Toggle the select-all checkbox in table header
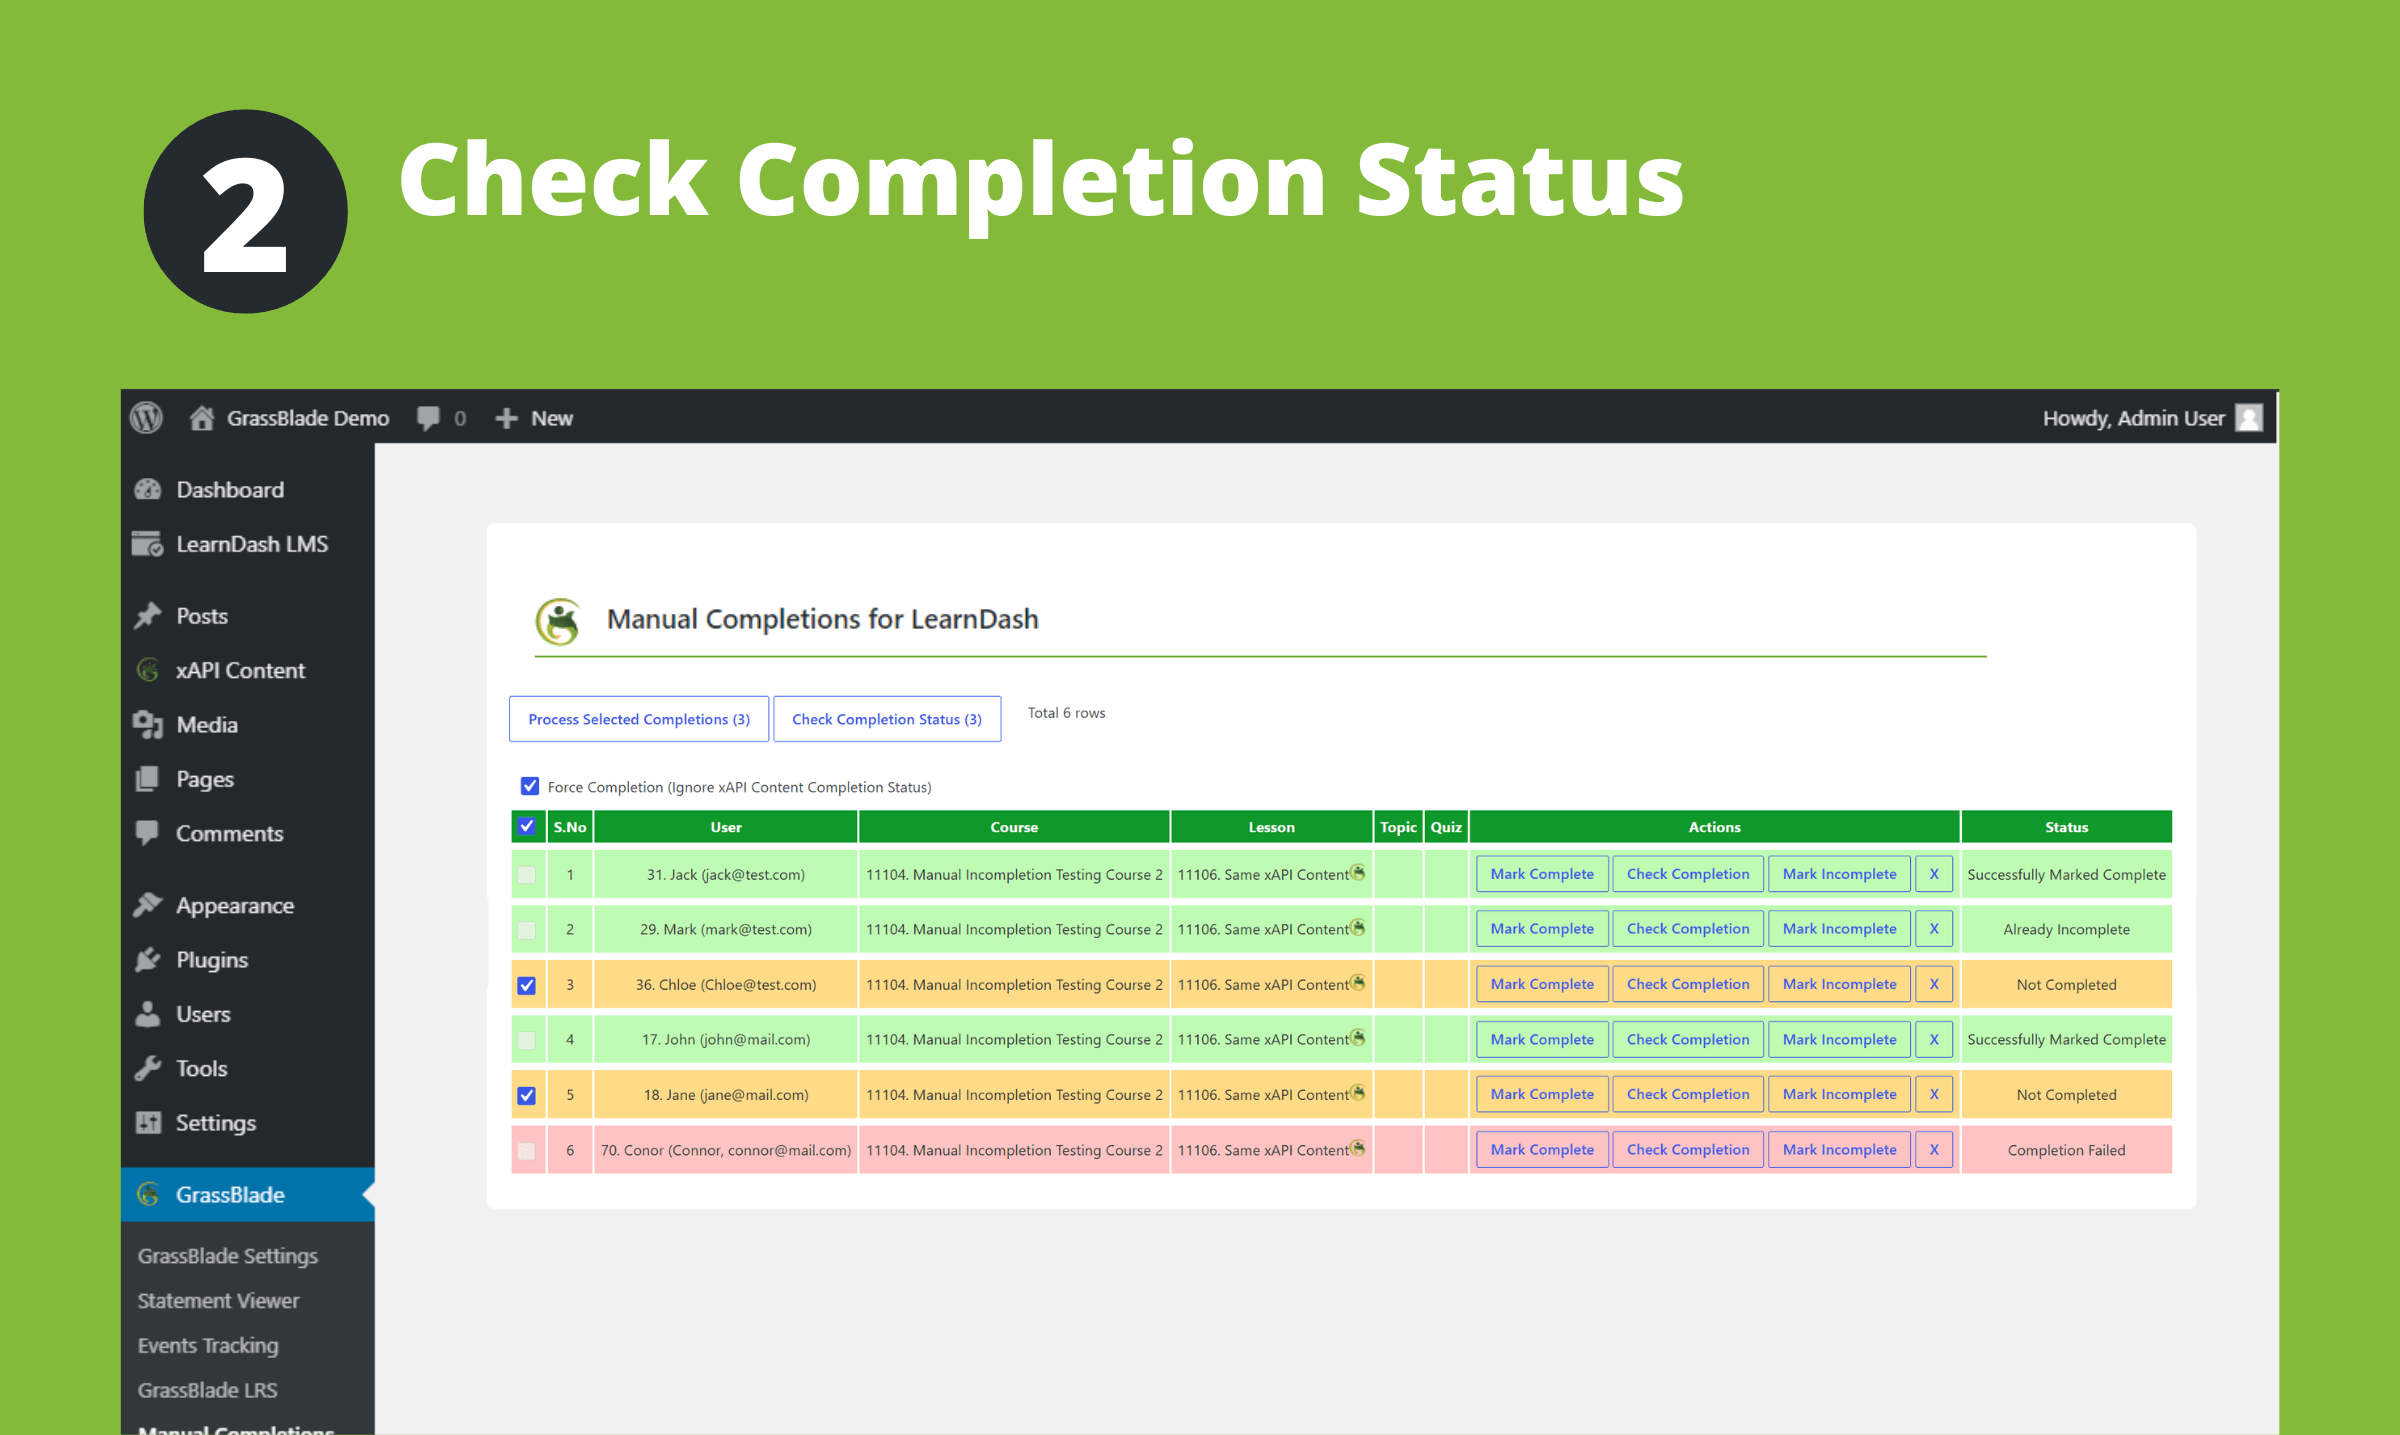The width and height of the screenshot is (2400, 1435). coord(527,827)
